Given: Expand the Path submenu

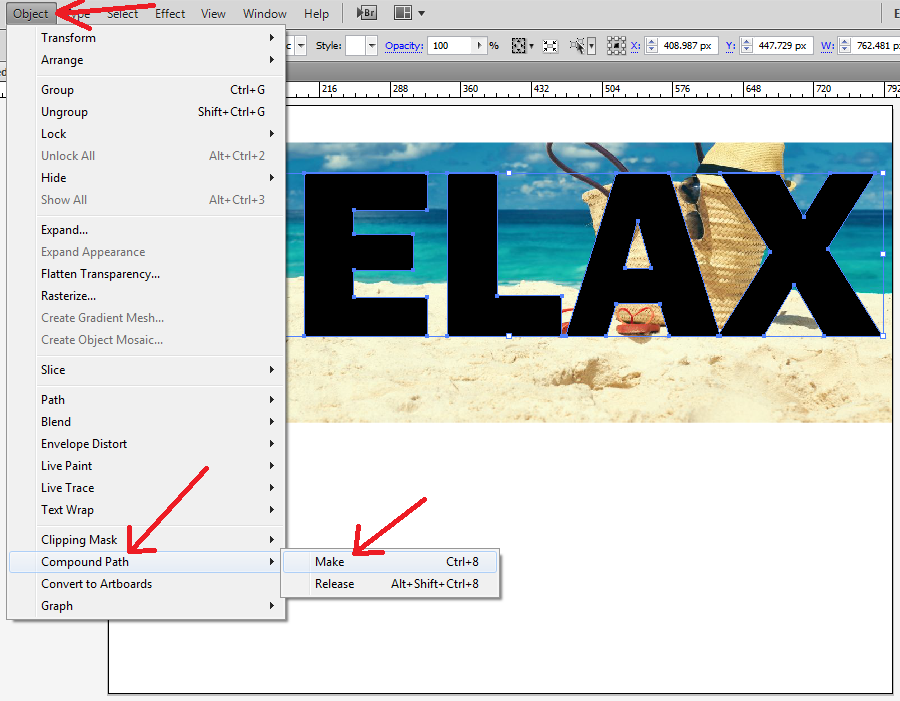Looking at the screenshot, I should [x=147, y=400].
